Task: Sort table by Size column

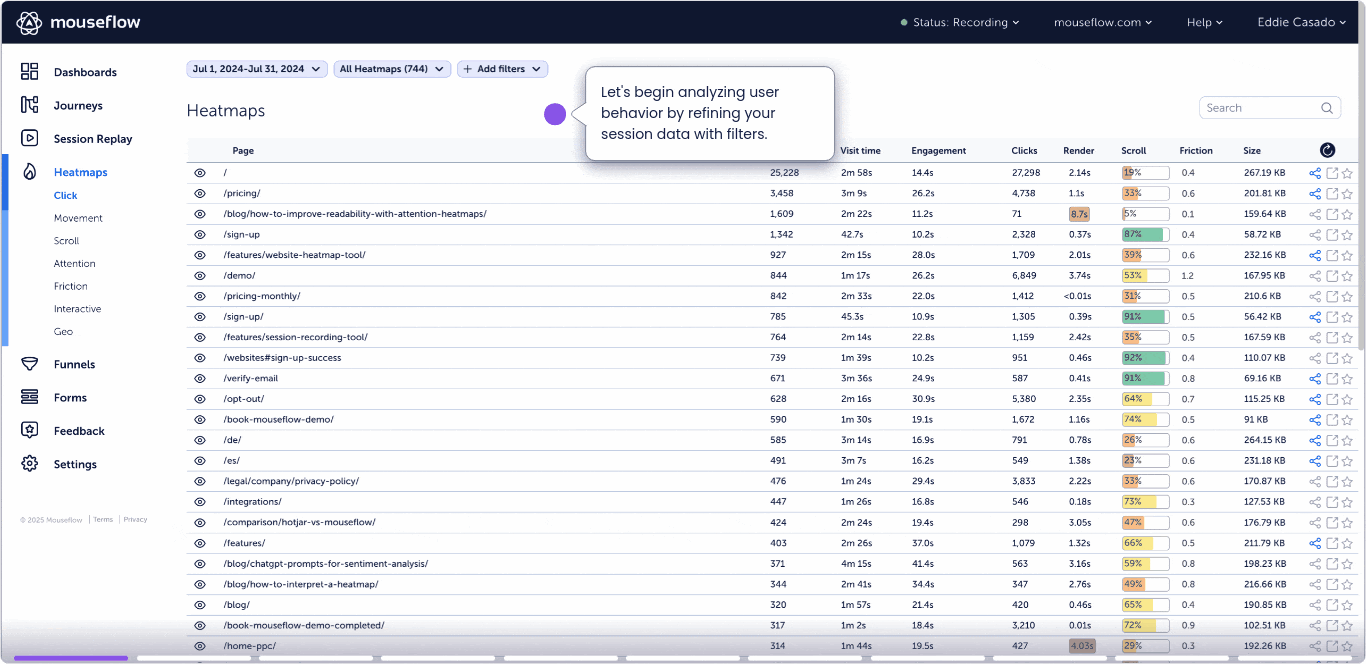Action: pyautogui.click(x=1252, y=151)
